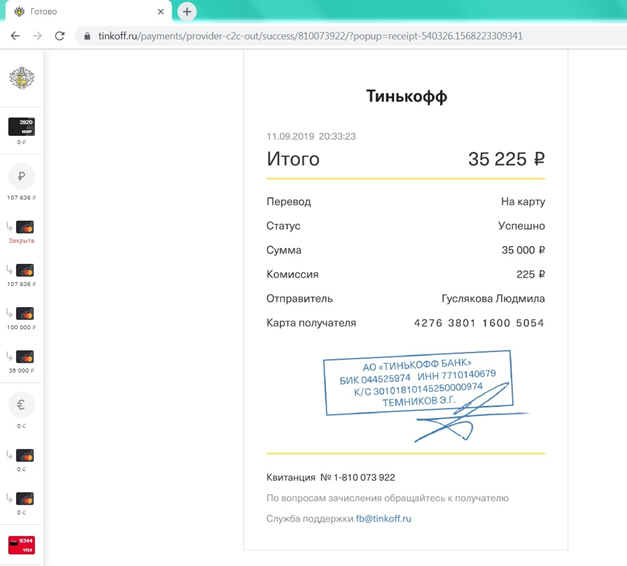Image resolution: width=627 pixels, height=566 pixels.
Task: Open a new browser tab with plus
Action: (187, 12)
